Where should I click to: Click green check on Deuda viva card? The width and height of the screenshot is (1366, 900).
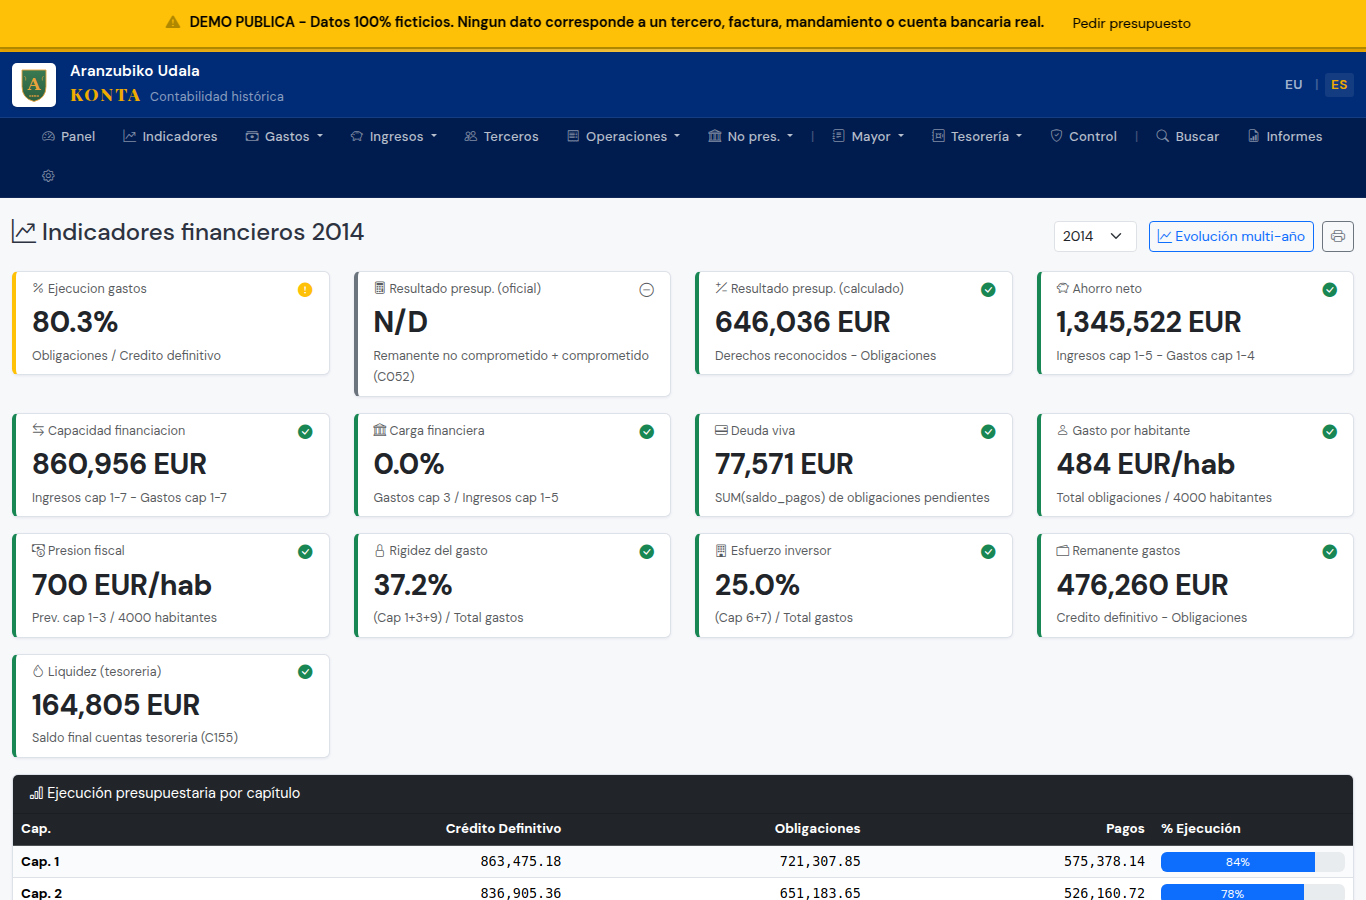(x=988, y=432)
